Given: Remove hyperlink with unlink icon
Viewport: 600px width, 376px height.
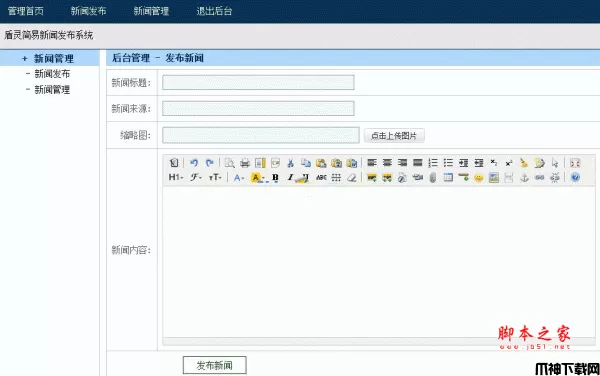Looking at the screenshot, I should click(555, 177).
